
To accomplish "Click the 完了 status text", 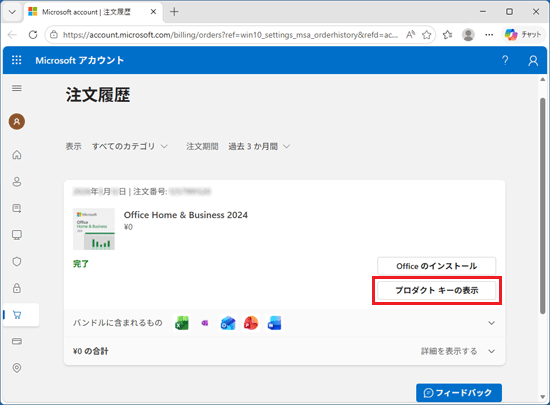I will [81, 264].
